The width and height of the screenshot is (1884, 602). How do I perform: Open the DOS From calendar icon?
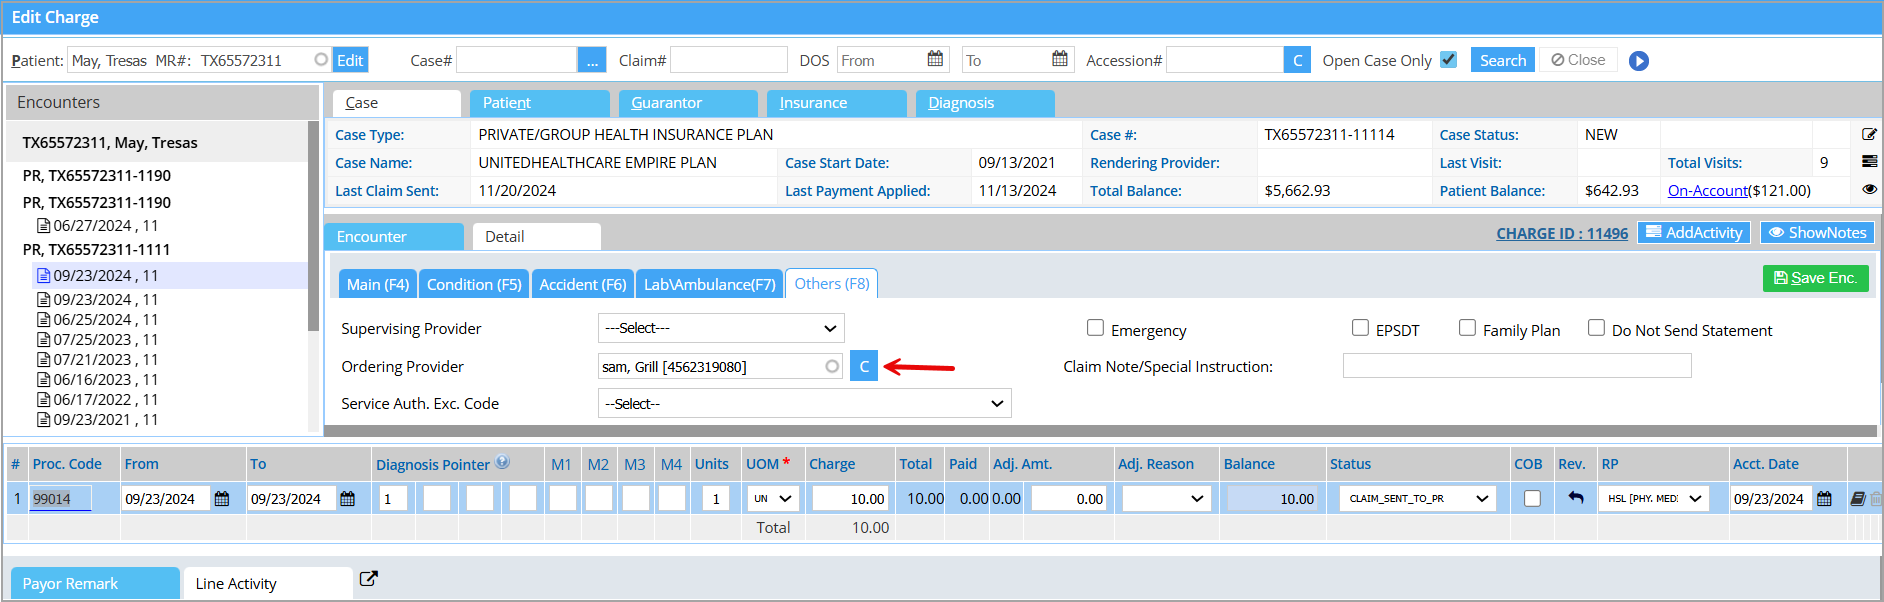(935, 60)
